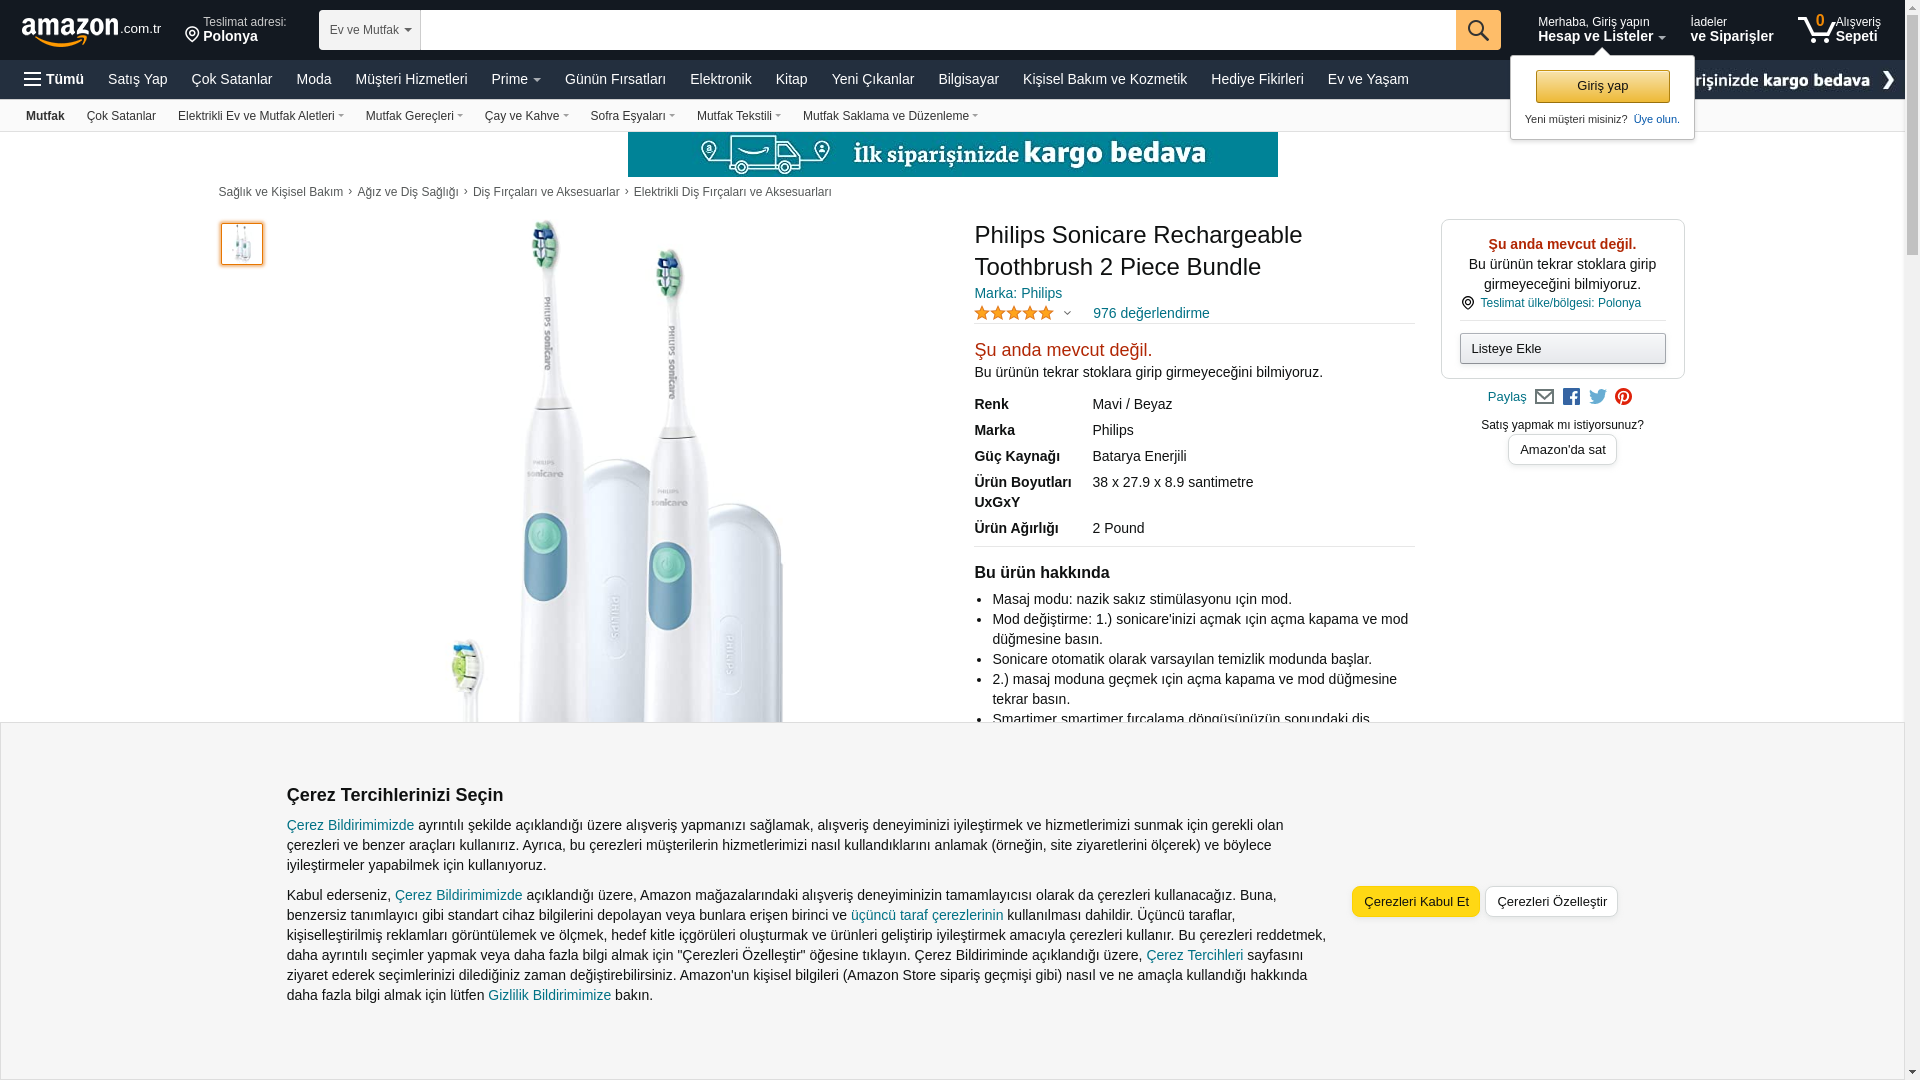The height and width of the screenshot is (1080, 1920).
Task: Share product via email icon
Action: pyautogui.click(x=1544, y=397)
